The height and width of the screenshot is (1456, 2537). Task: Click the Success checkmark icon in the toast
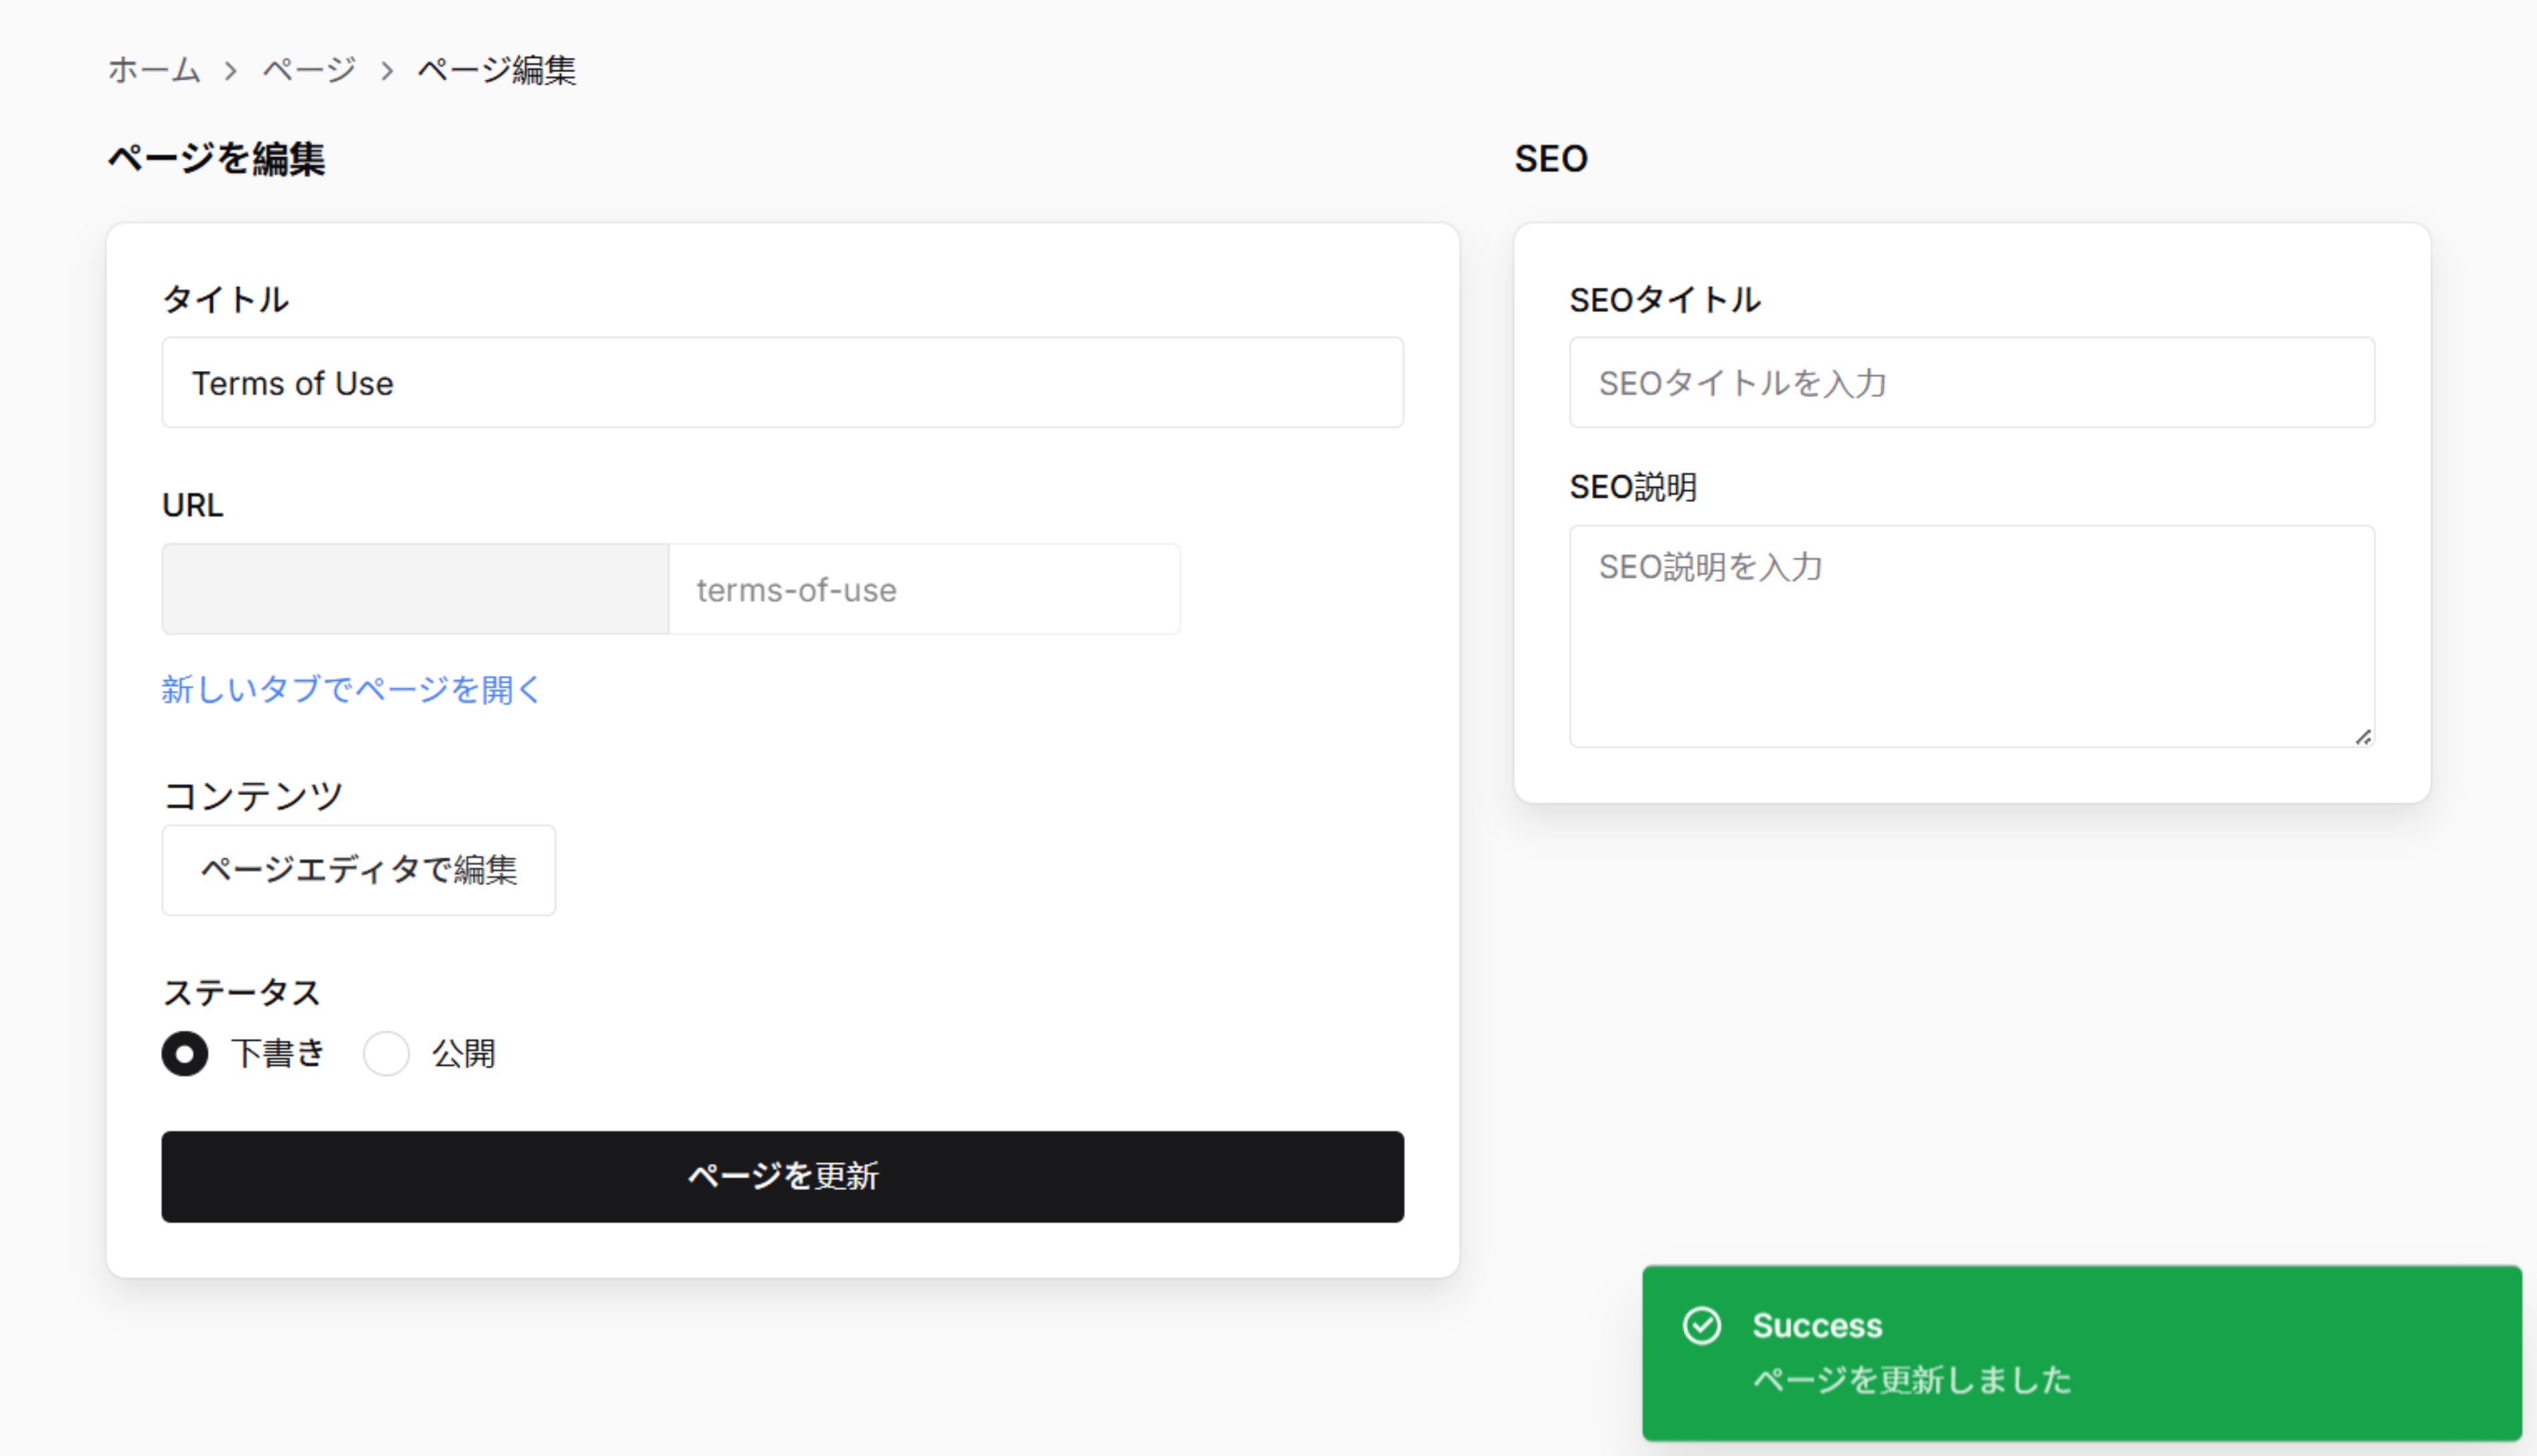tap(1703, 1327)
